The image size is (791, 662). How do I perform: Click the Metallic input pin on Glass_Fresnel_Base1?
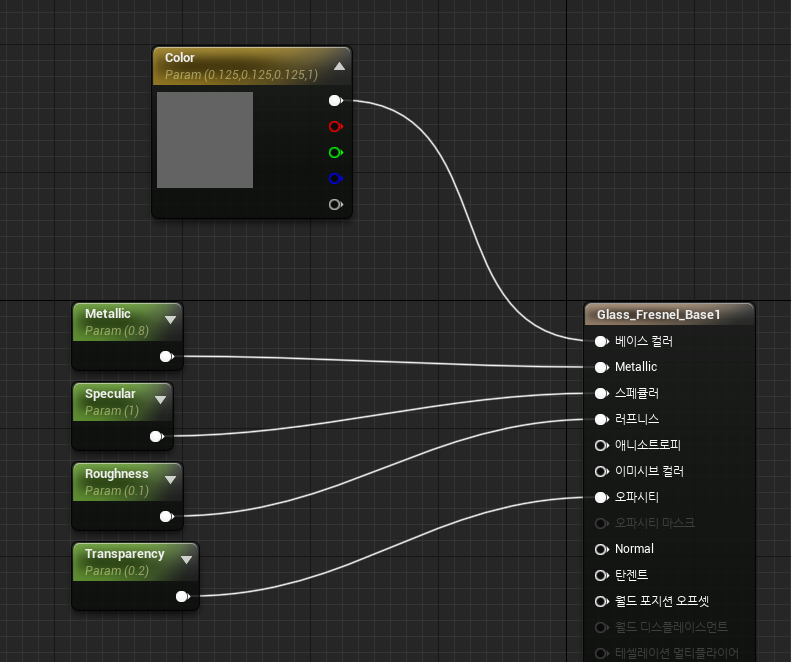601,367
